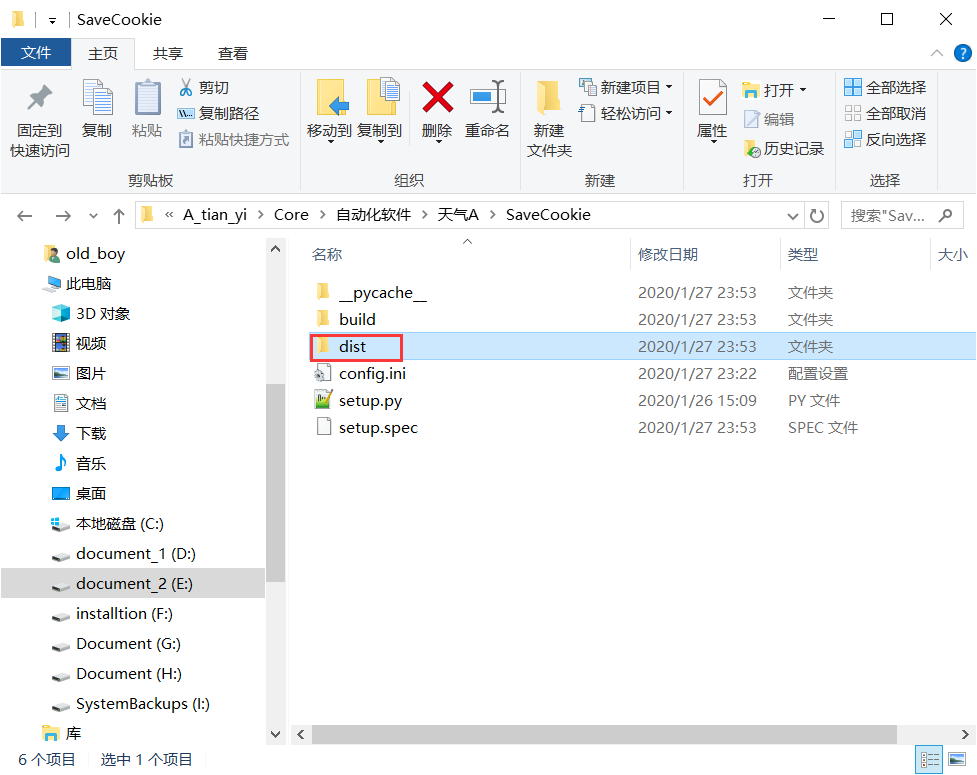This screenshot has width=977, height=775.
Task: Click the SaveCookie search box
Action: [x=902, y=216]
